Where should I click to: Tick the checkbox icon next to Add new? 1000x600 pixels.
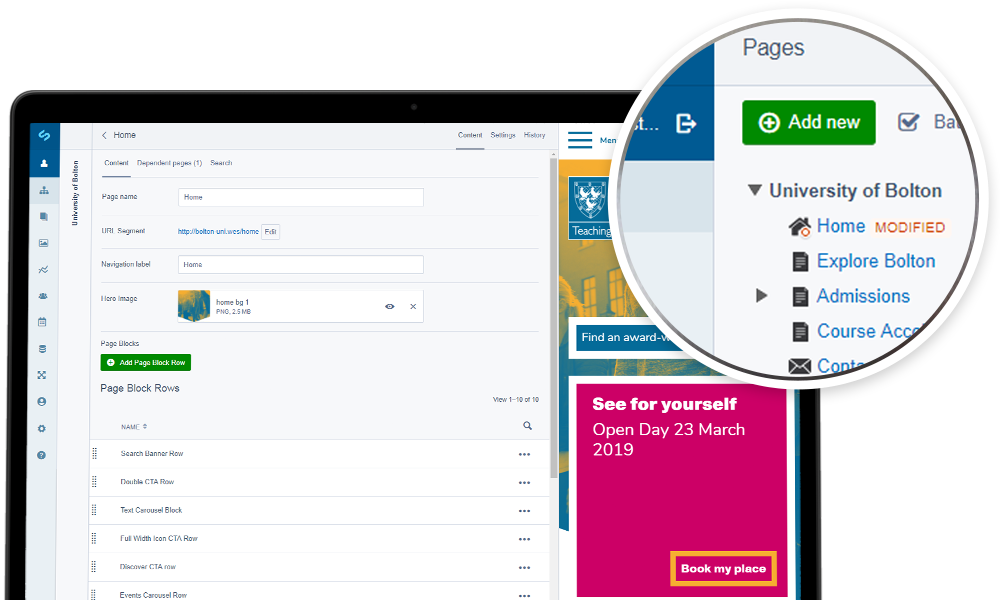click(908, 122)
